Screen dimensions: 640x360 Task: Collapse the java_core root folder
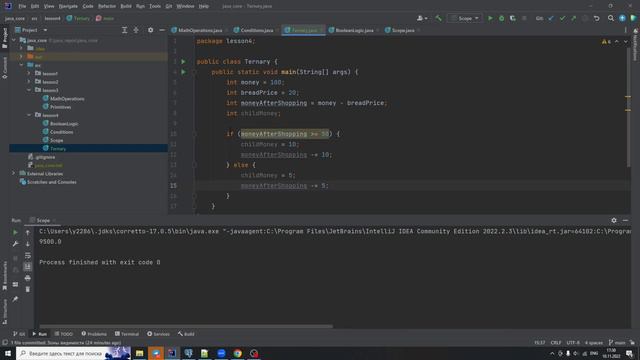pyautogui.click(x=14, y=40)
